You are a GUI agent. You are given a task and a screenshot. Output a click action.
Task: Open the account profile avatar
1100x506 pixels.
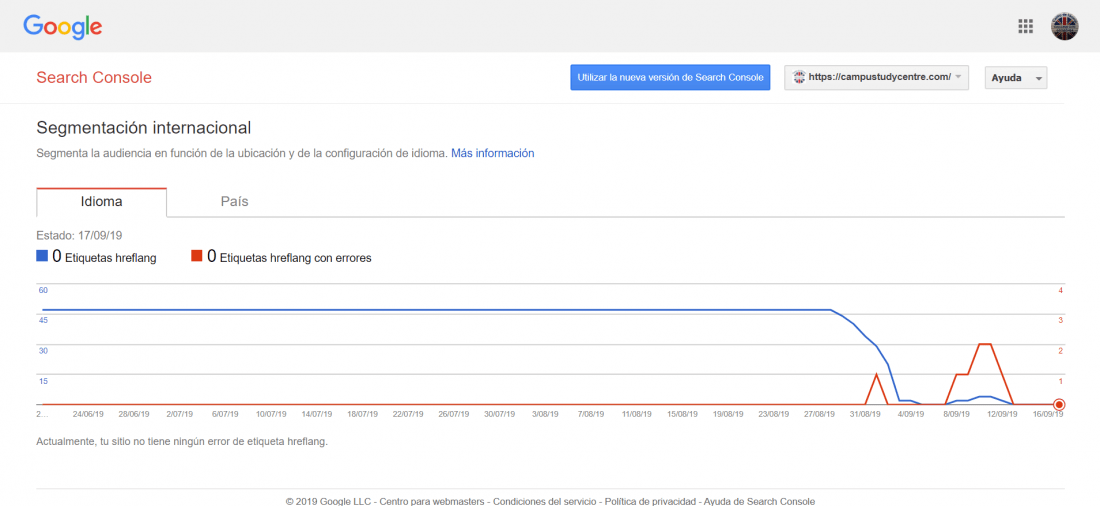[x=1064, y=27]
